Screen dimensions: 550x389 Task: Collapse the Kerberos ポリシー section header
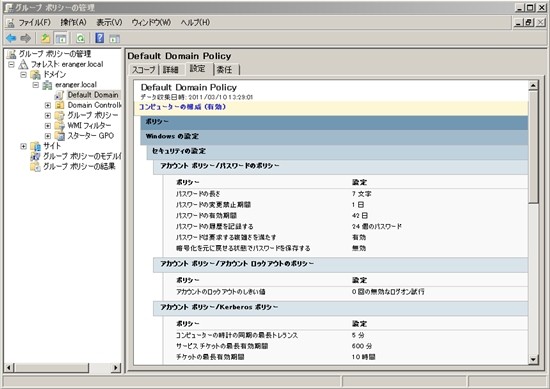341,308
